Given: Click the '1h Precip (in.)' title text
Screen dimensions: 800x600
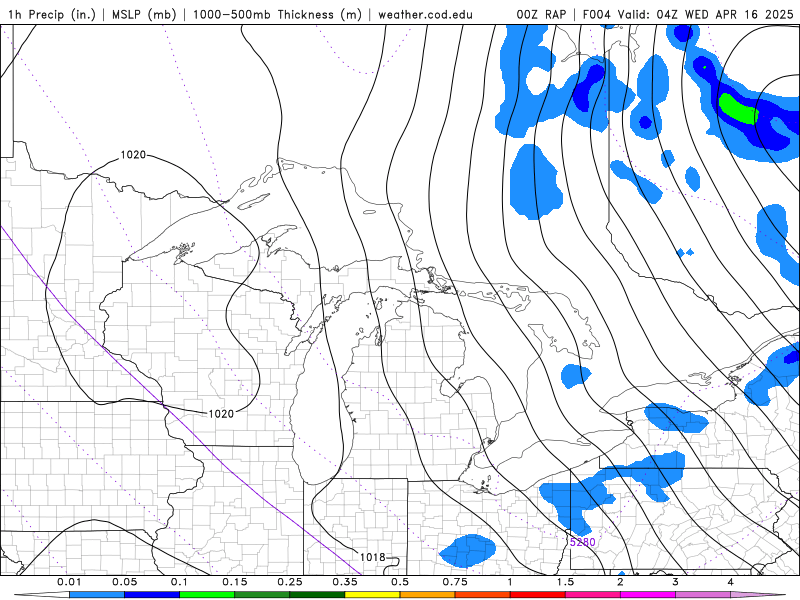Looking at the screenshot, I should (x=52, y=15).
